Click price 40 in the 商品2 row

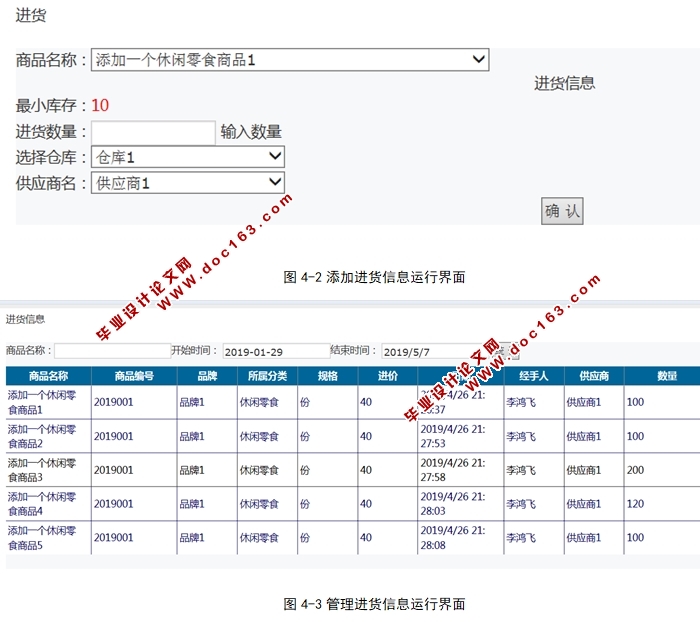pos(366,436)
